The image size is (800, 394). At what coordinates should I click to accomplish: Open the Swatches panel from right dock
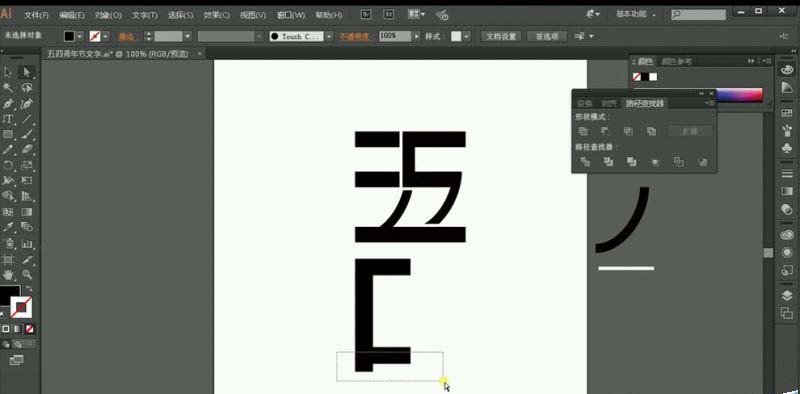point(787,113)
